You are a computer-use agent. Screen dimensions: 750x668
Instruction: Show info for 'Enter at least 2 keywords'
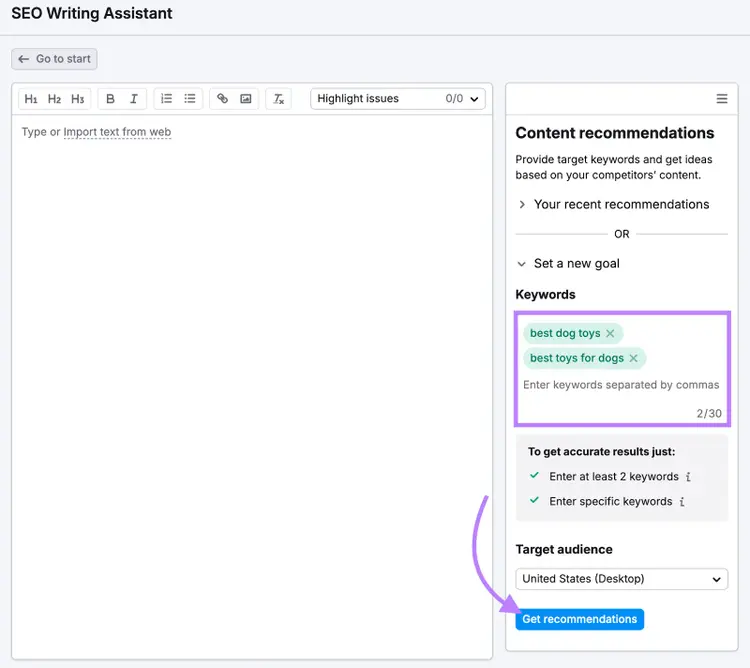688,477
